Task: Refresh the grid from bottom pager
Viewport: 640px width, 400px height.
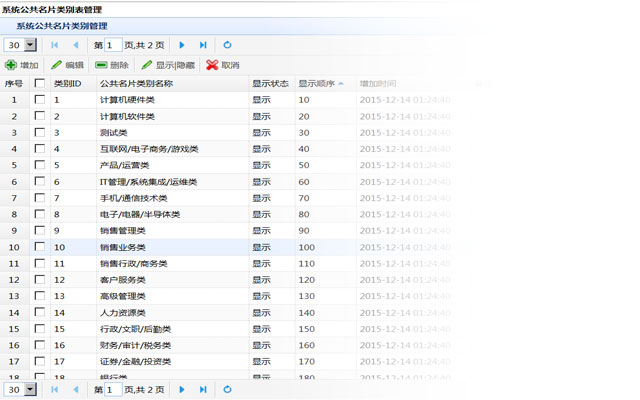Action: [x=228, y=389]
